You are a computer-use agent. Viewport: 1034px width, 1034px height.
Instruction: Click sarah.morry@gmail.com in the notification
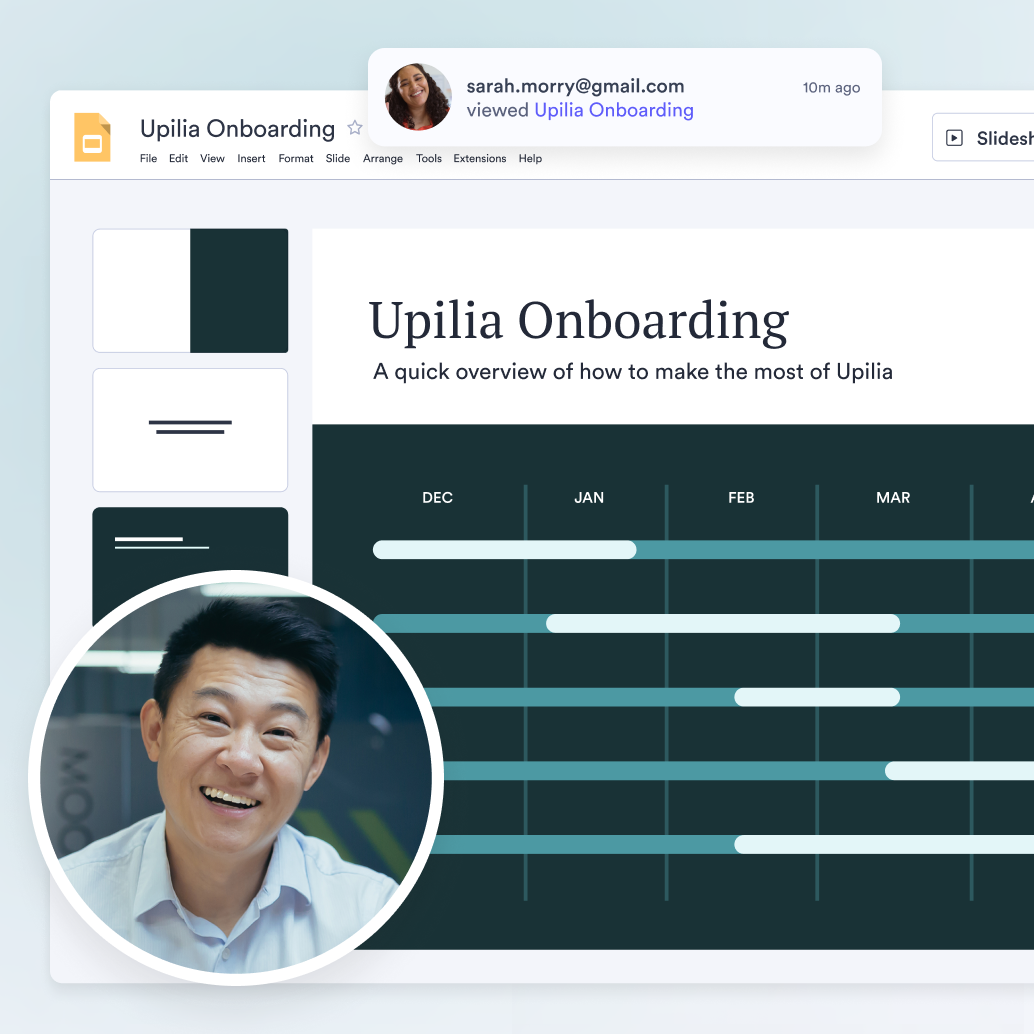click(x=575, y=86)
